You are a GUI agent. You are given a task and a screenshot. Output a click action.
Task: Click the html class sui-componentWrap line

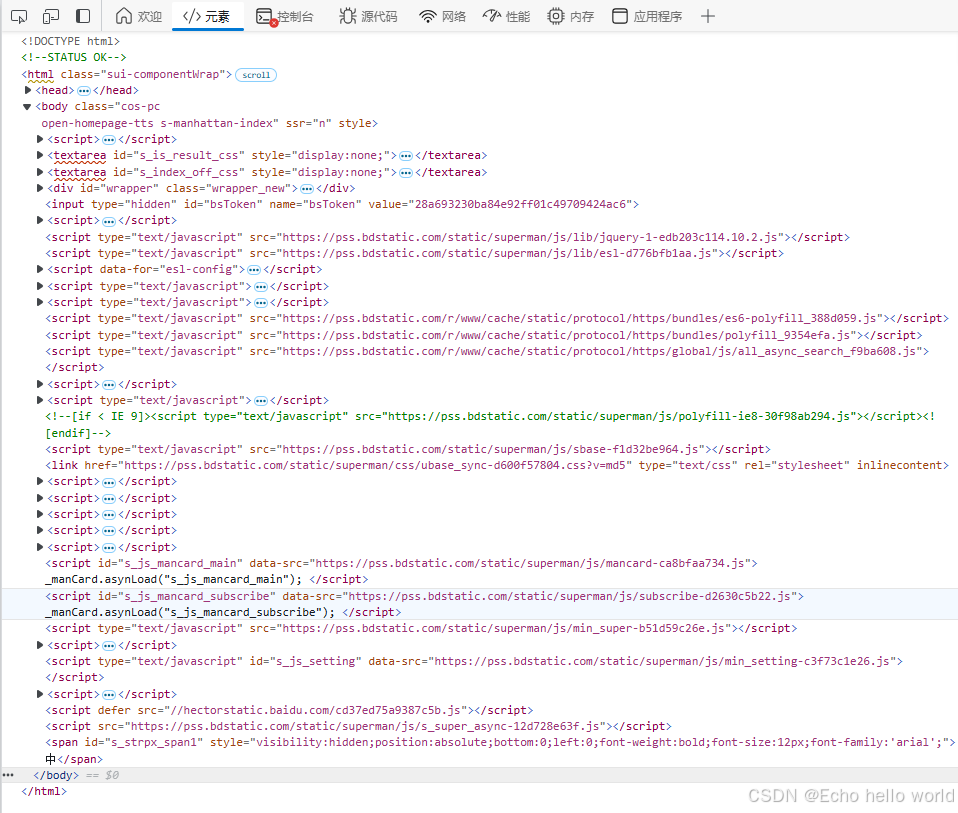pyautogui.click(x=126, y=75)
